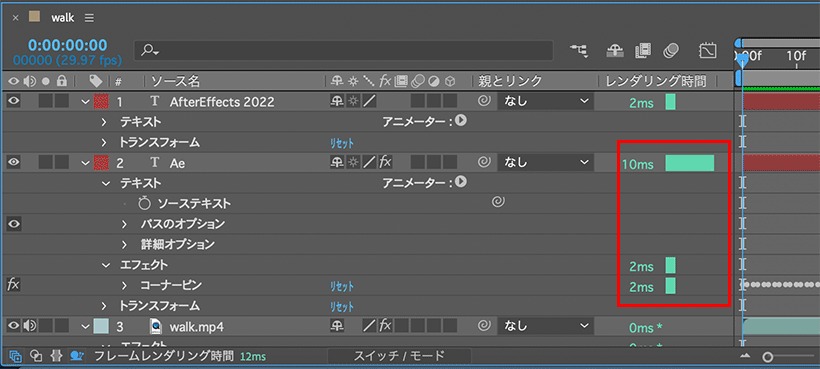Click the light blue label swatch of walk.mp4
Image resolution: width=820 pixels, height=369 pixels.
pyautogui.click(x=101, y=327)
